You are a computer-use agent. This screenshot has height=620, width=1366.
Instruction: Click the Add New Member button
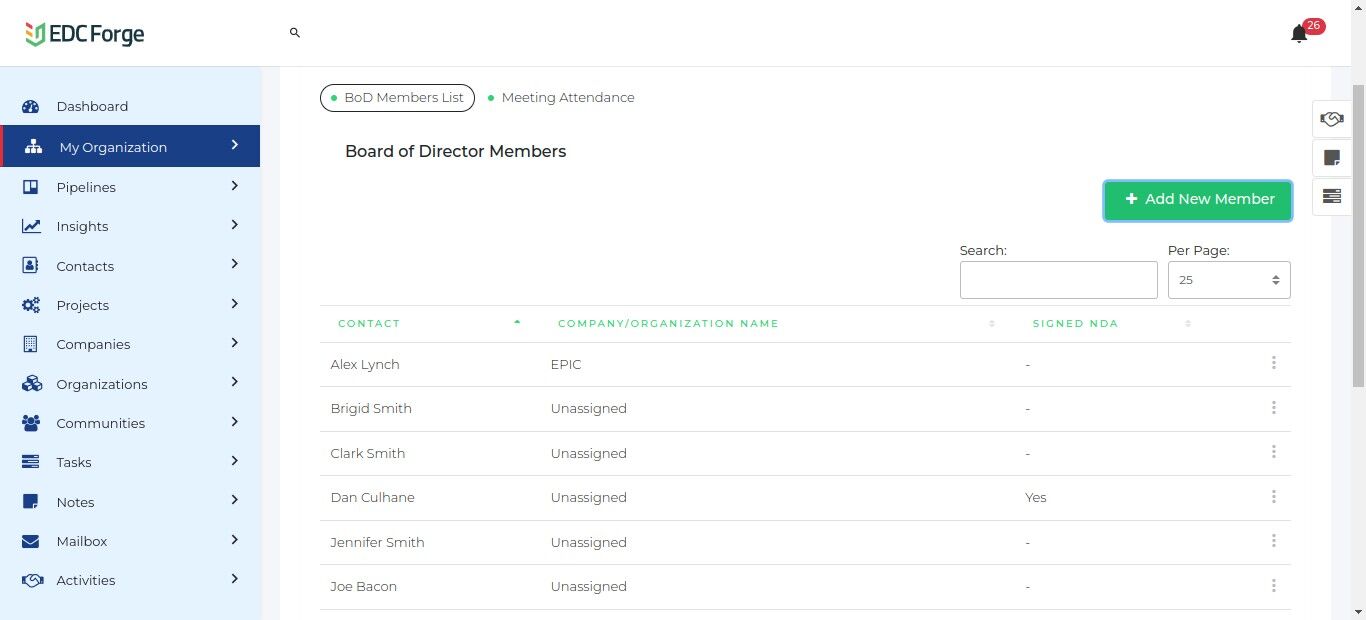pos(1197,200)
